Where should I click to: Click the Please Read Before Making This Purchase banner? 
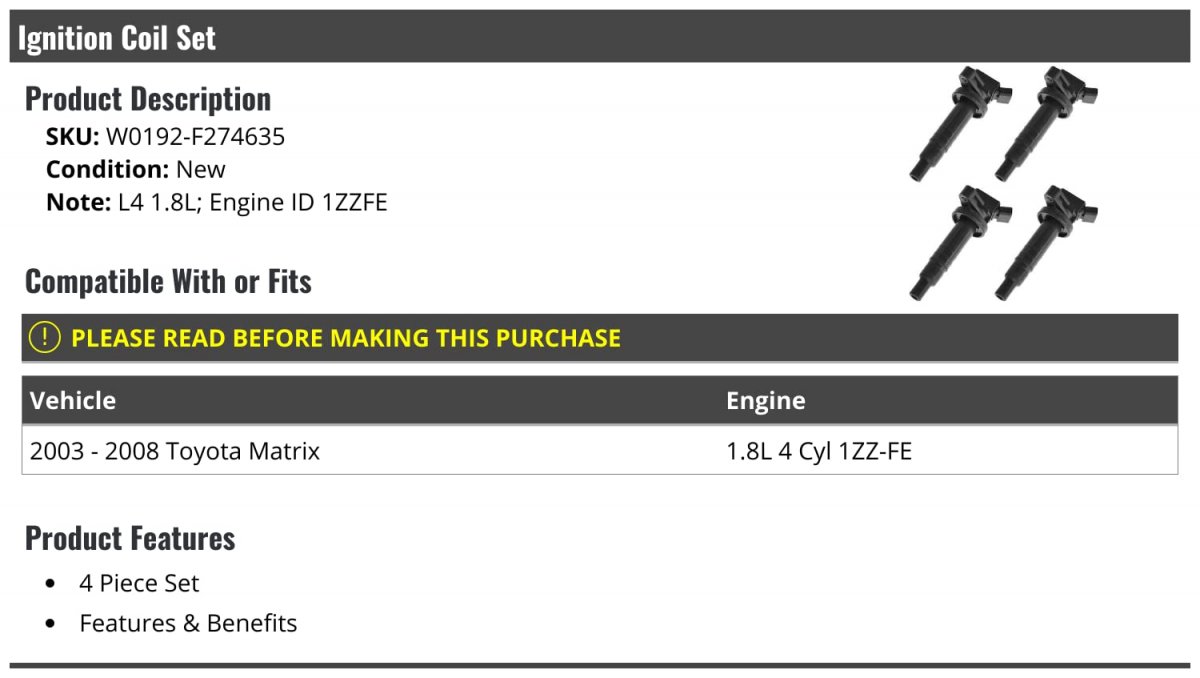coord(600,338)
